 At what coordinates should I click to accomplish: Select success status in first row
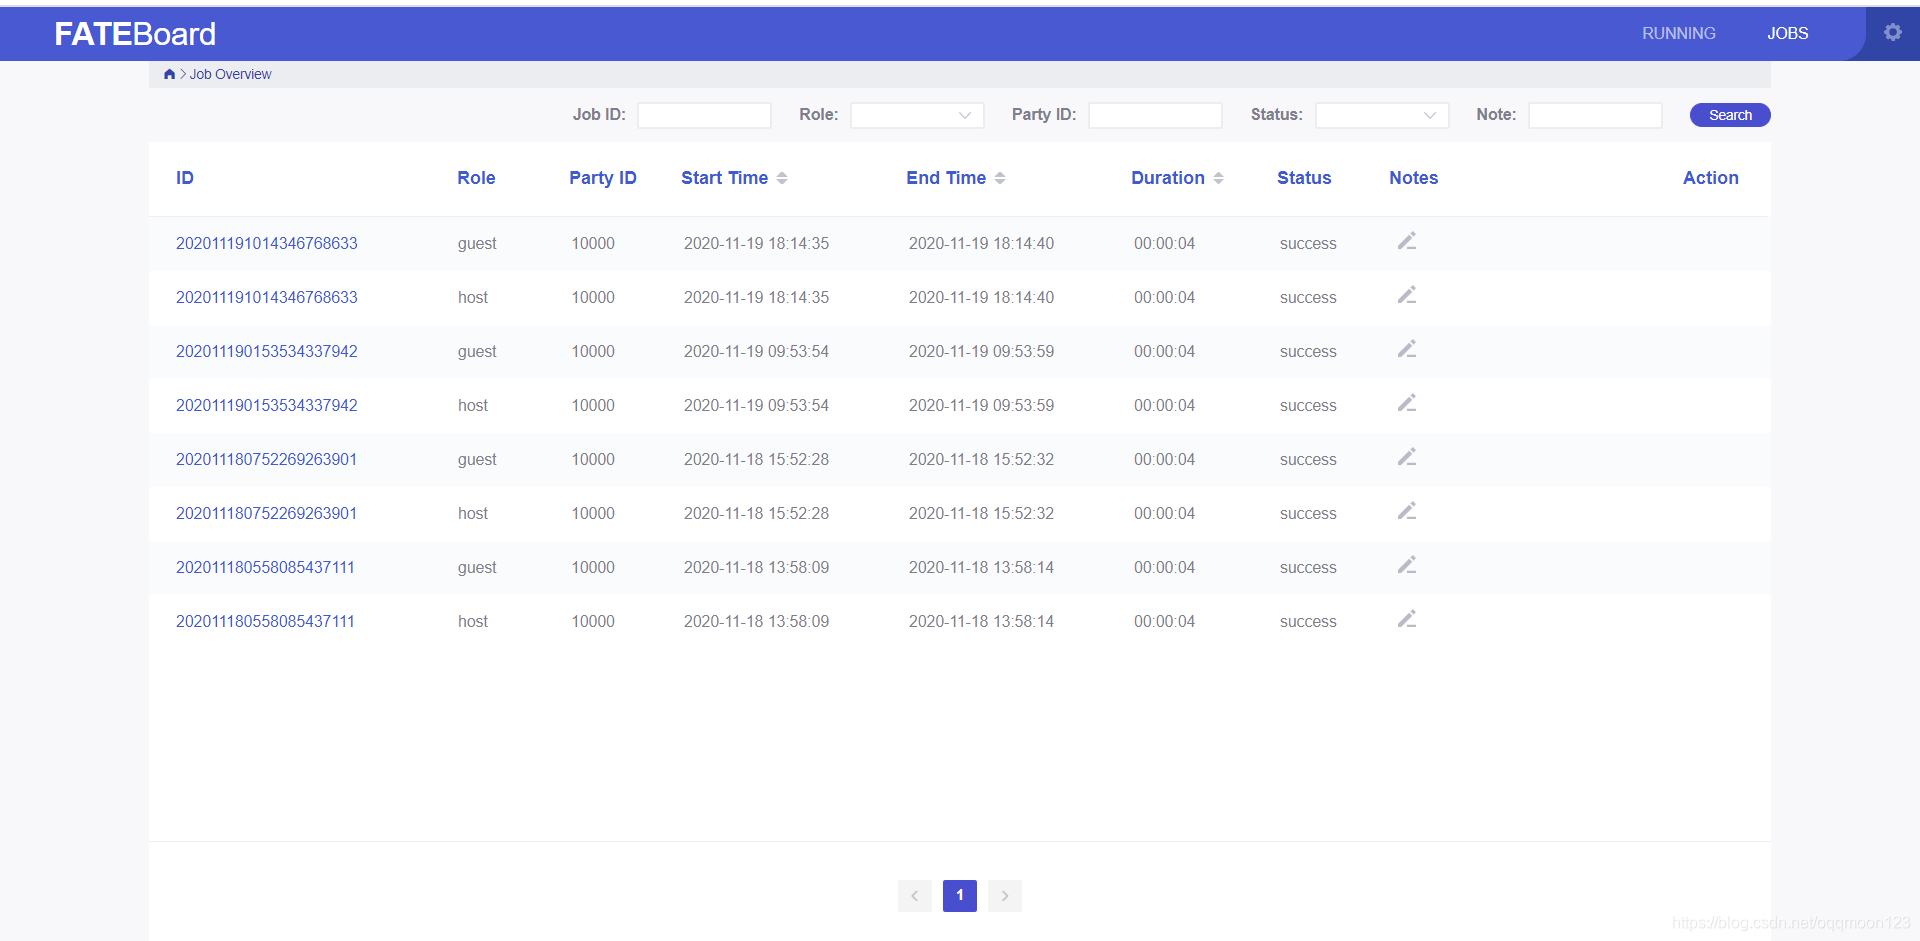point(1308,243)
